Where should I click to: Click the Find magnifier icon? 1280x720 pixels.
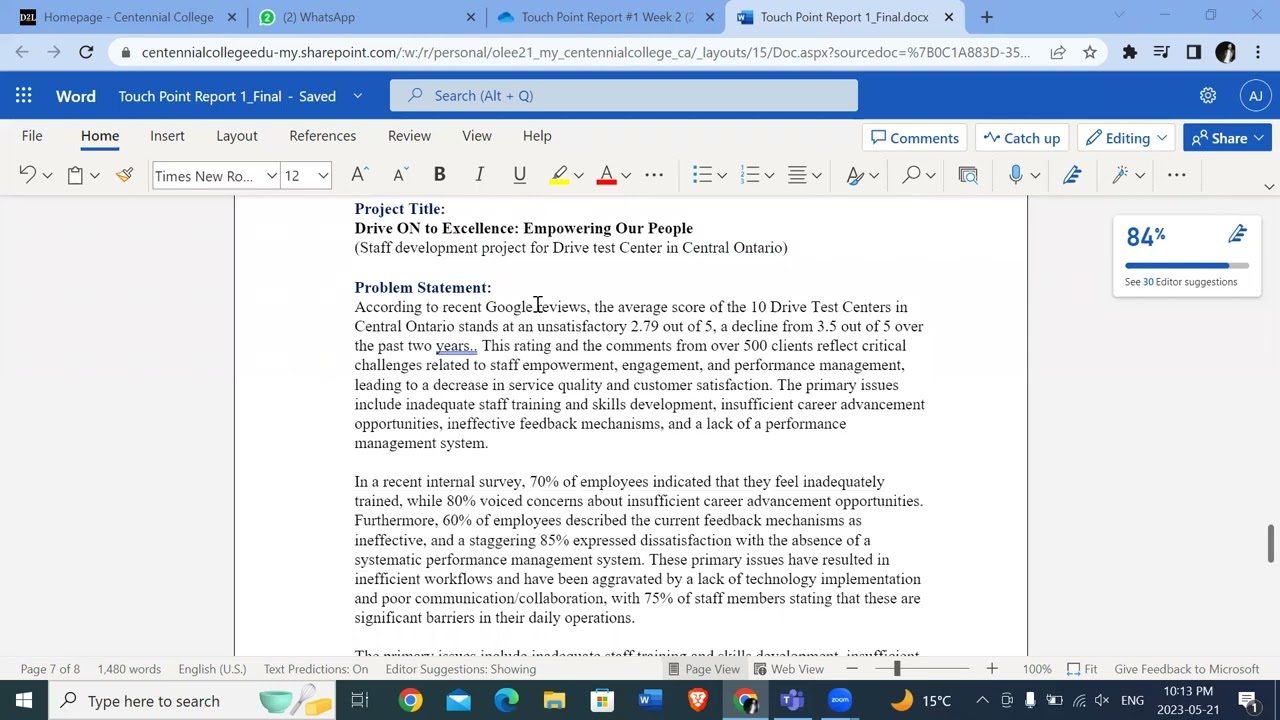click(911, 175)
